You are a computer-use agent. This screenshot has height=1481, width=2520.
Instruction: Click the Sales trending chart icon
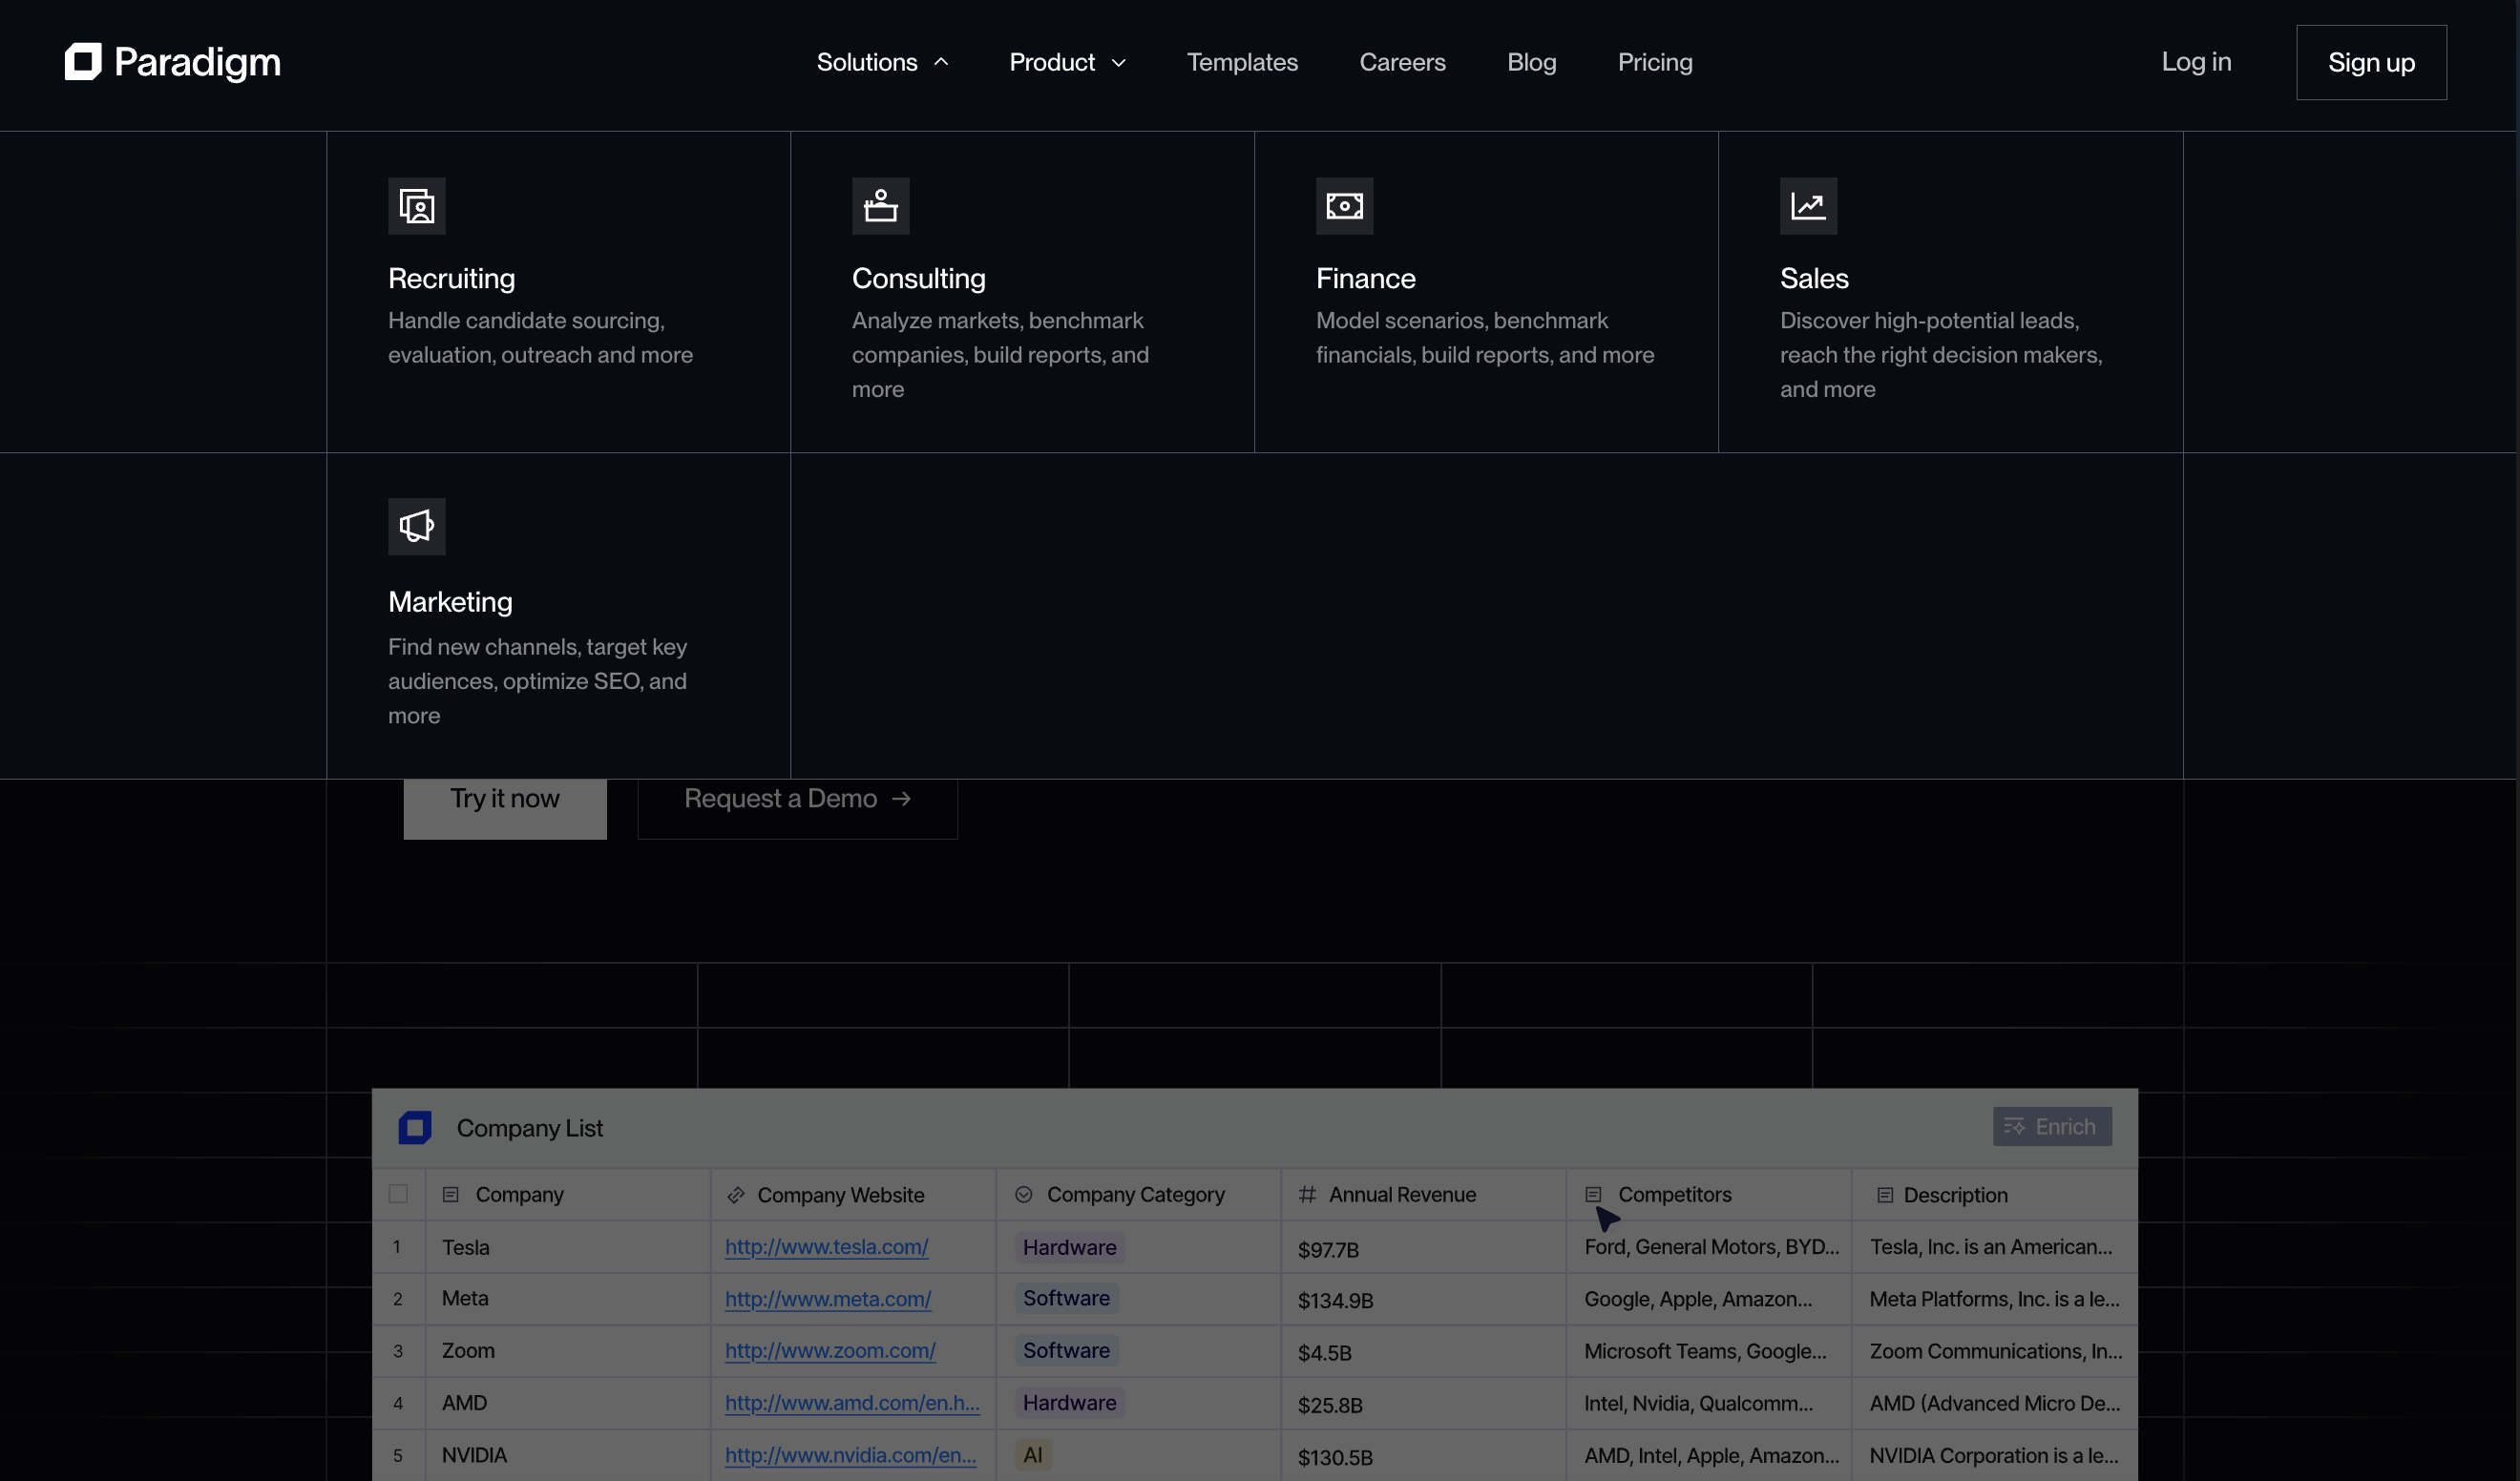tap(1810, 206)
